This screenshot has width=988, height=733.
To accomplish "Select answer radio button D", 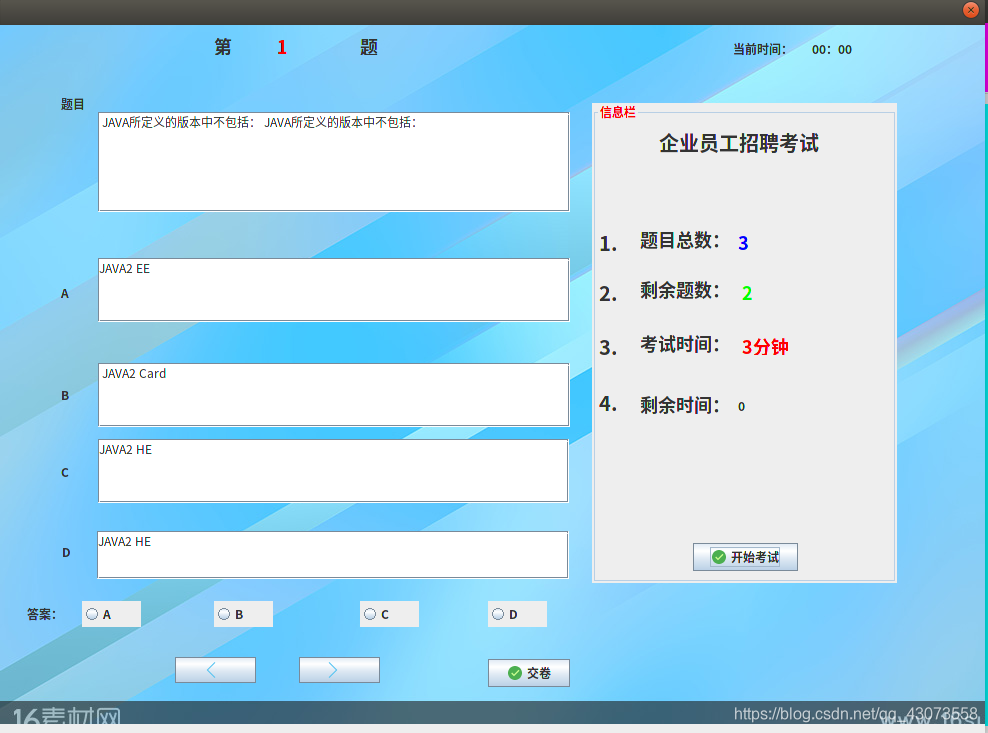I will tap(497, 613).
